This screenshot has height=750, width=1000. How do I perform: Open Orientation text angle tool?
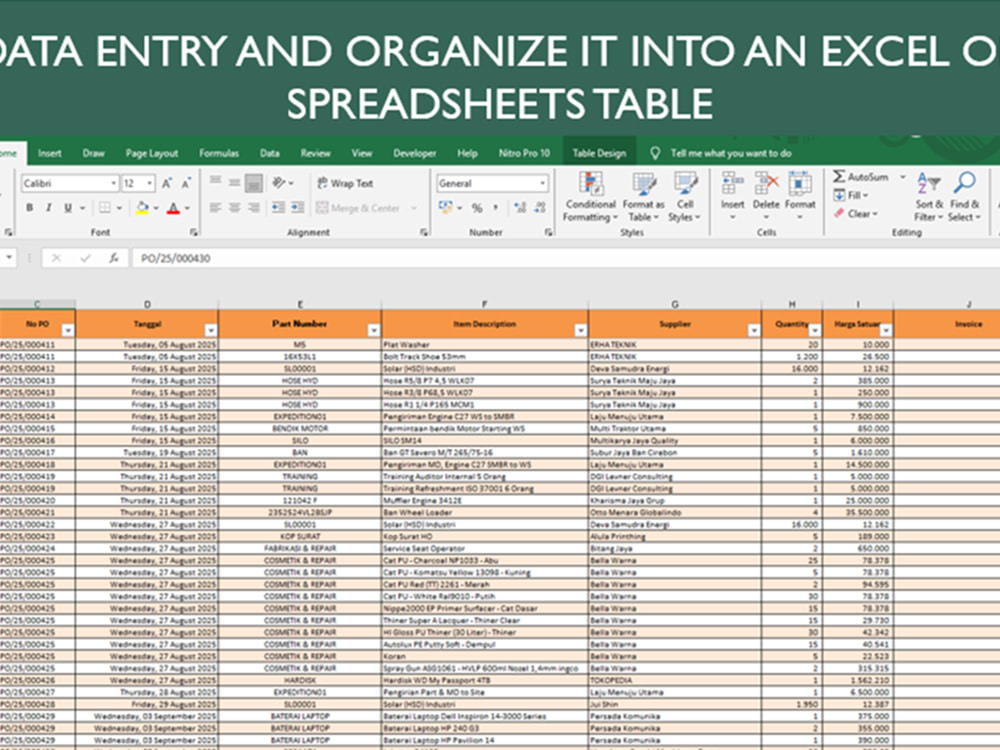pyautogui.click(x=279, y=183)
